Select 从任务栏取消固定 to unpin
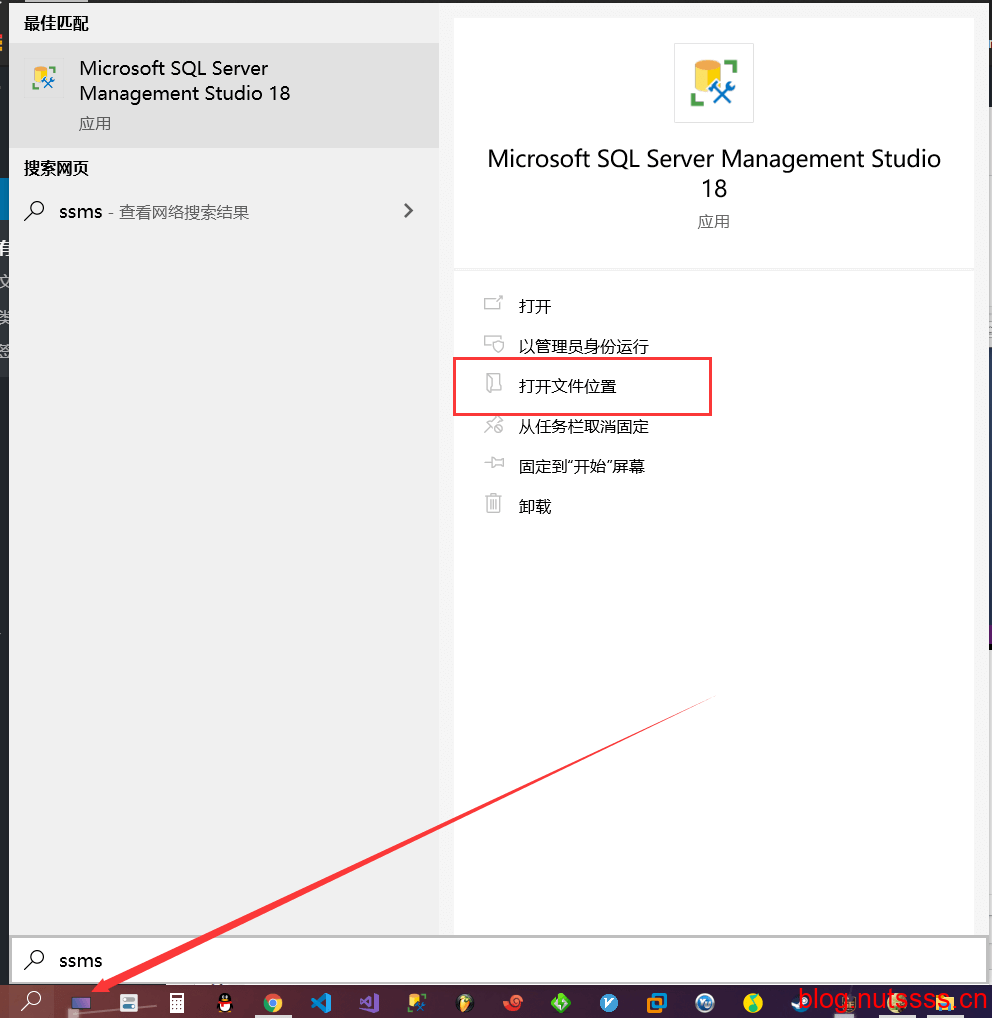The width and height of the screenshot is (992, 1018). 583,426
